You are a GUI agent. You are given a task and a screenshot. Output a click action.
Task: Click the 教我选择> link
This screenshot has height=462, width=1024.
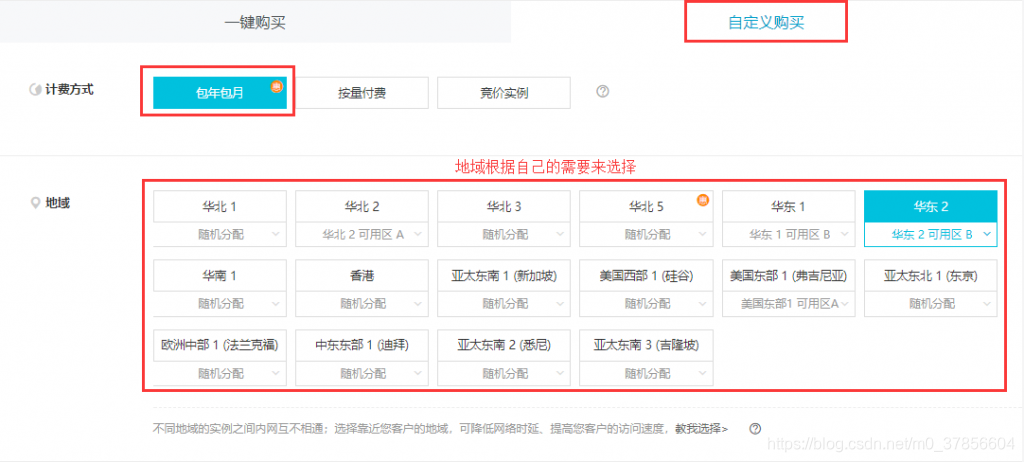[702, 429]
